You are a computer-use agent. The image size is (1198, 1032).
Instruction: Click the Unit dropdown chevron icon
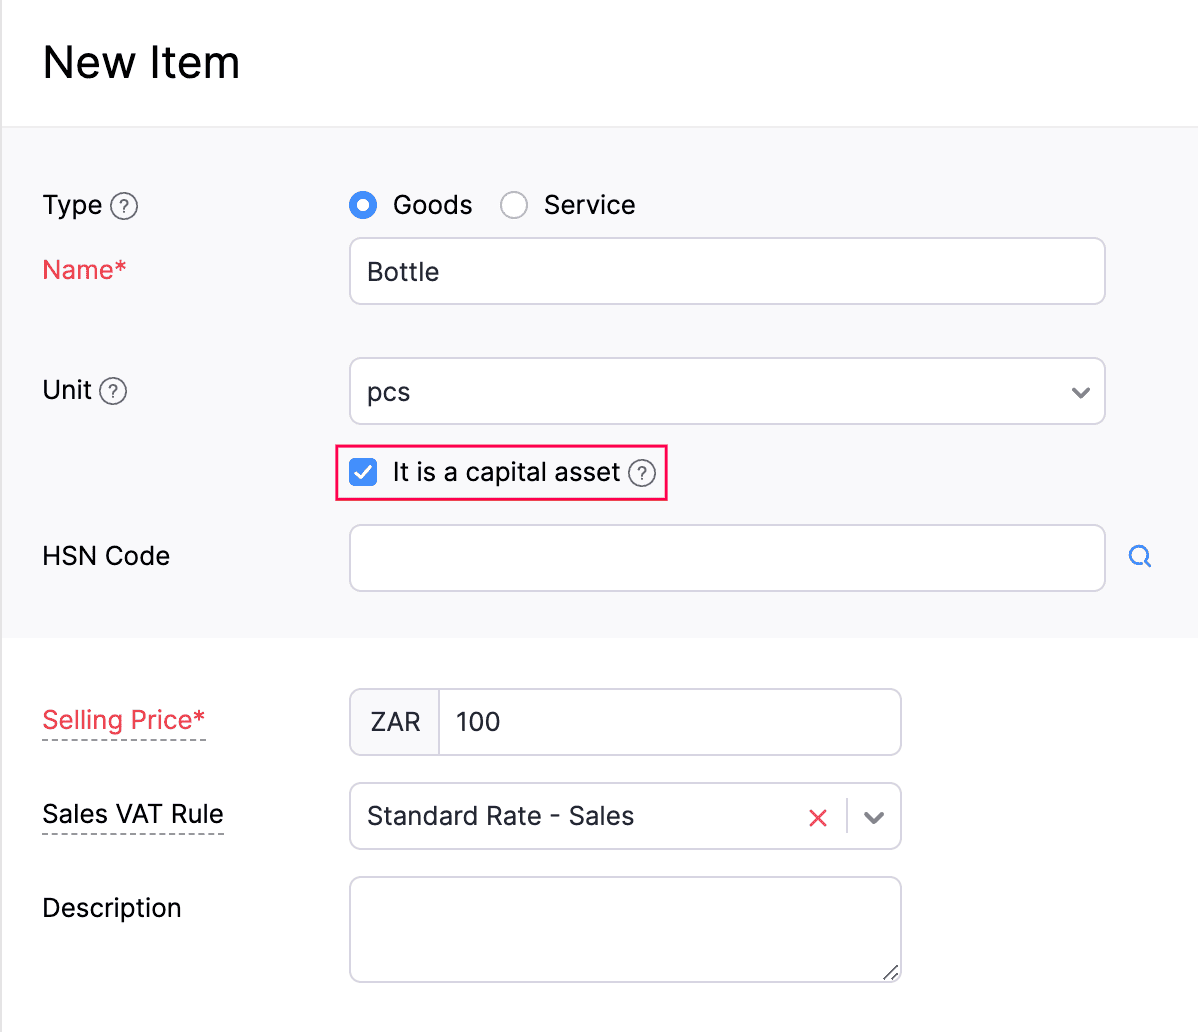pos(1080,392)
